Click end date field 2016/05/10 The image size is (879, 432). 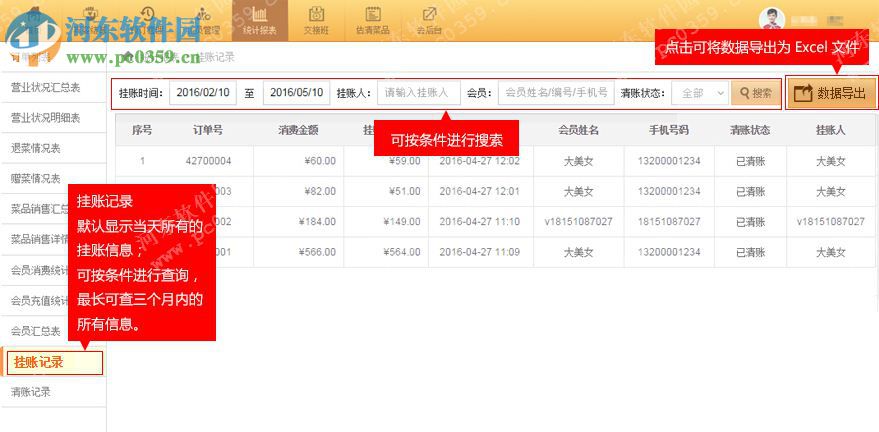[297, 93]
